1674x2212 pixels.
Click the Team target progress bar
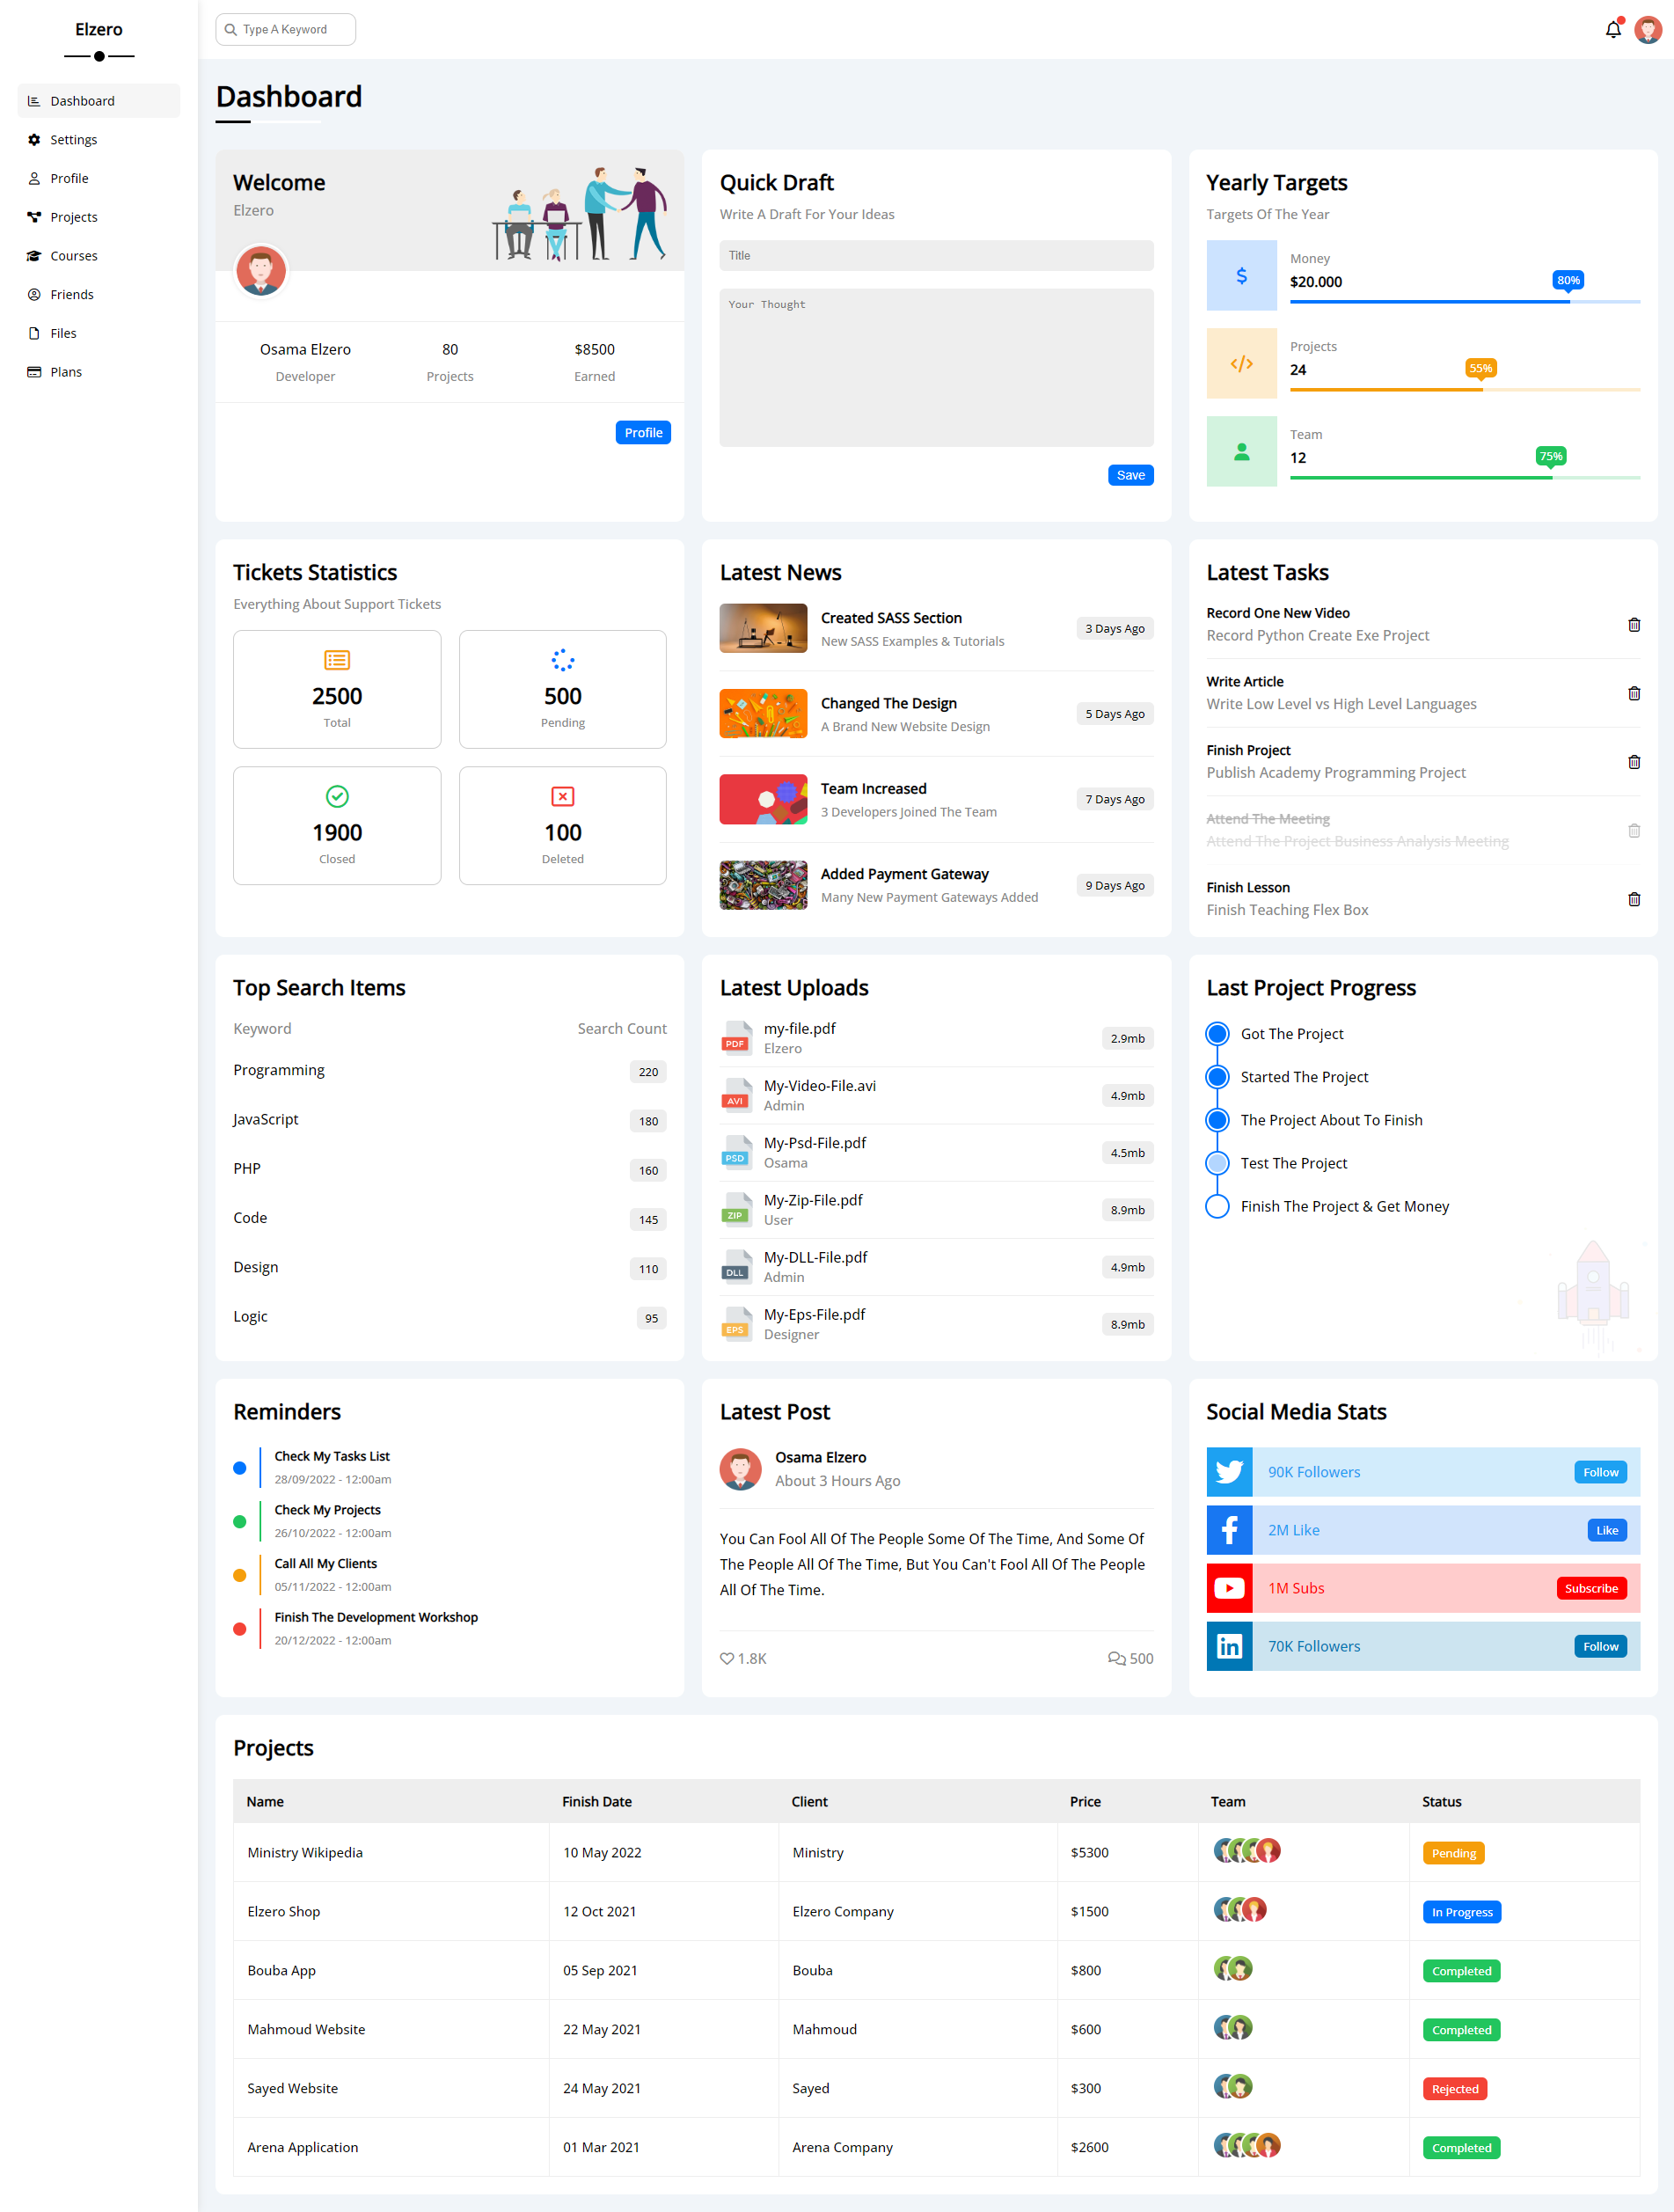[1464, 477]
